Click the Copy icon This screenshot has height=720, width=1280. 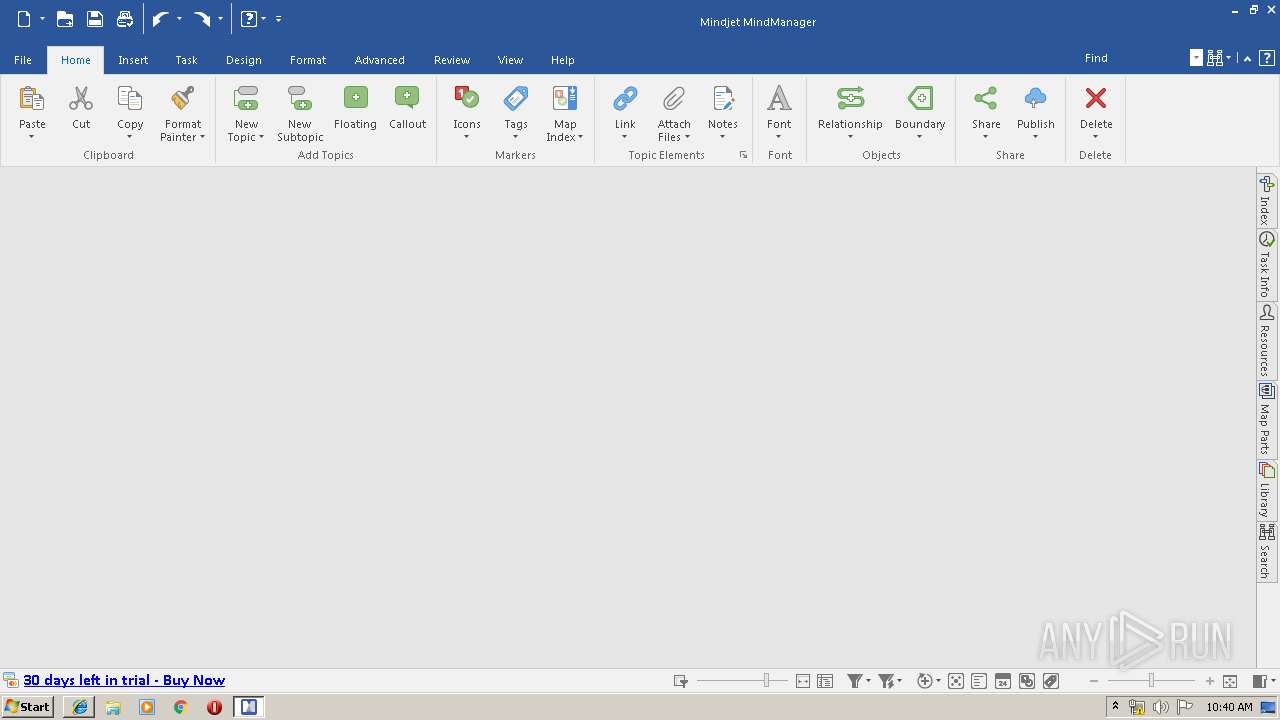click(130, 98)
